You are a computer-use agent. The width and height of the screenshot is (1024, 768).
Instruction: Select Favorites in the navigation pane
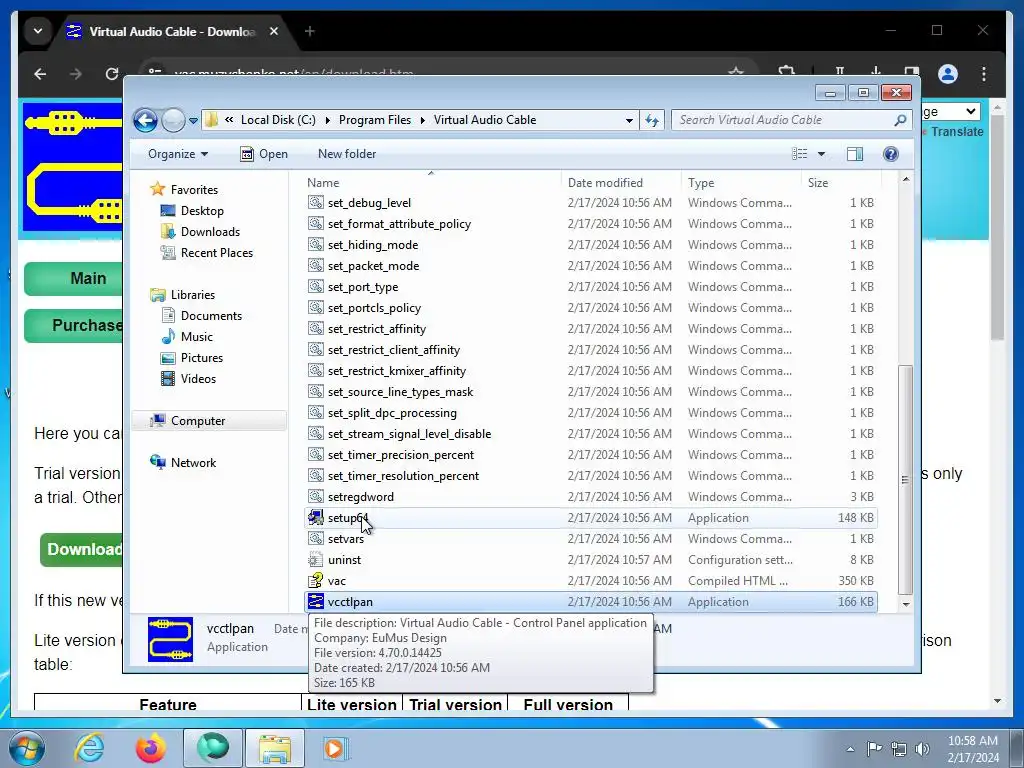pos(194,190)
